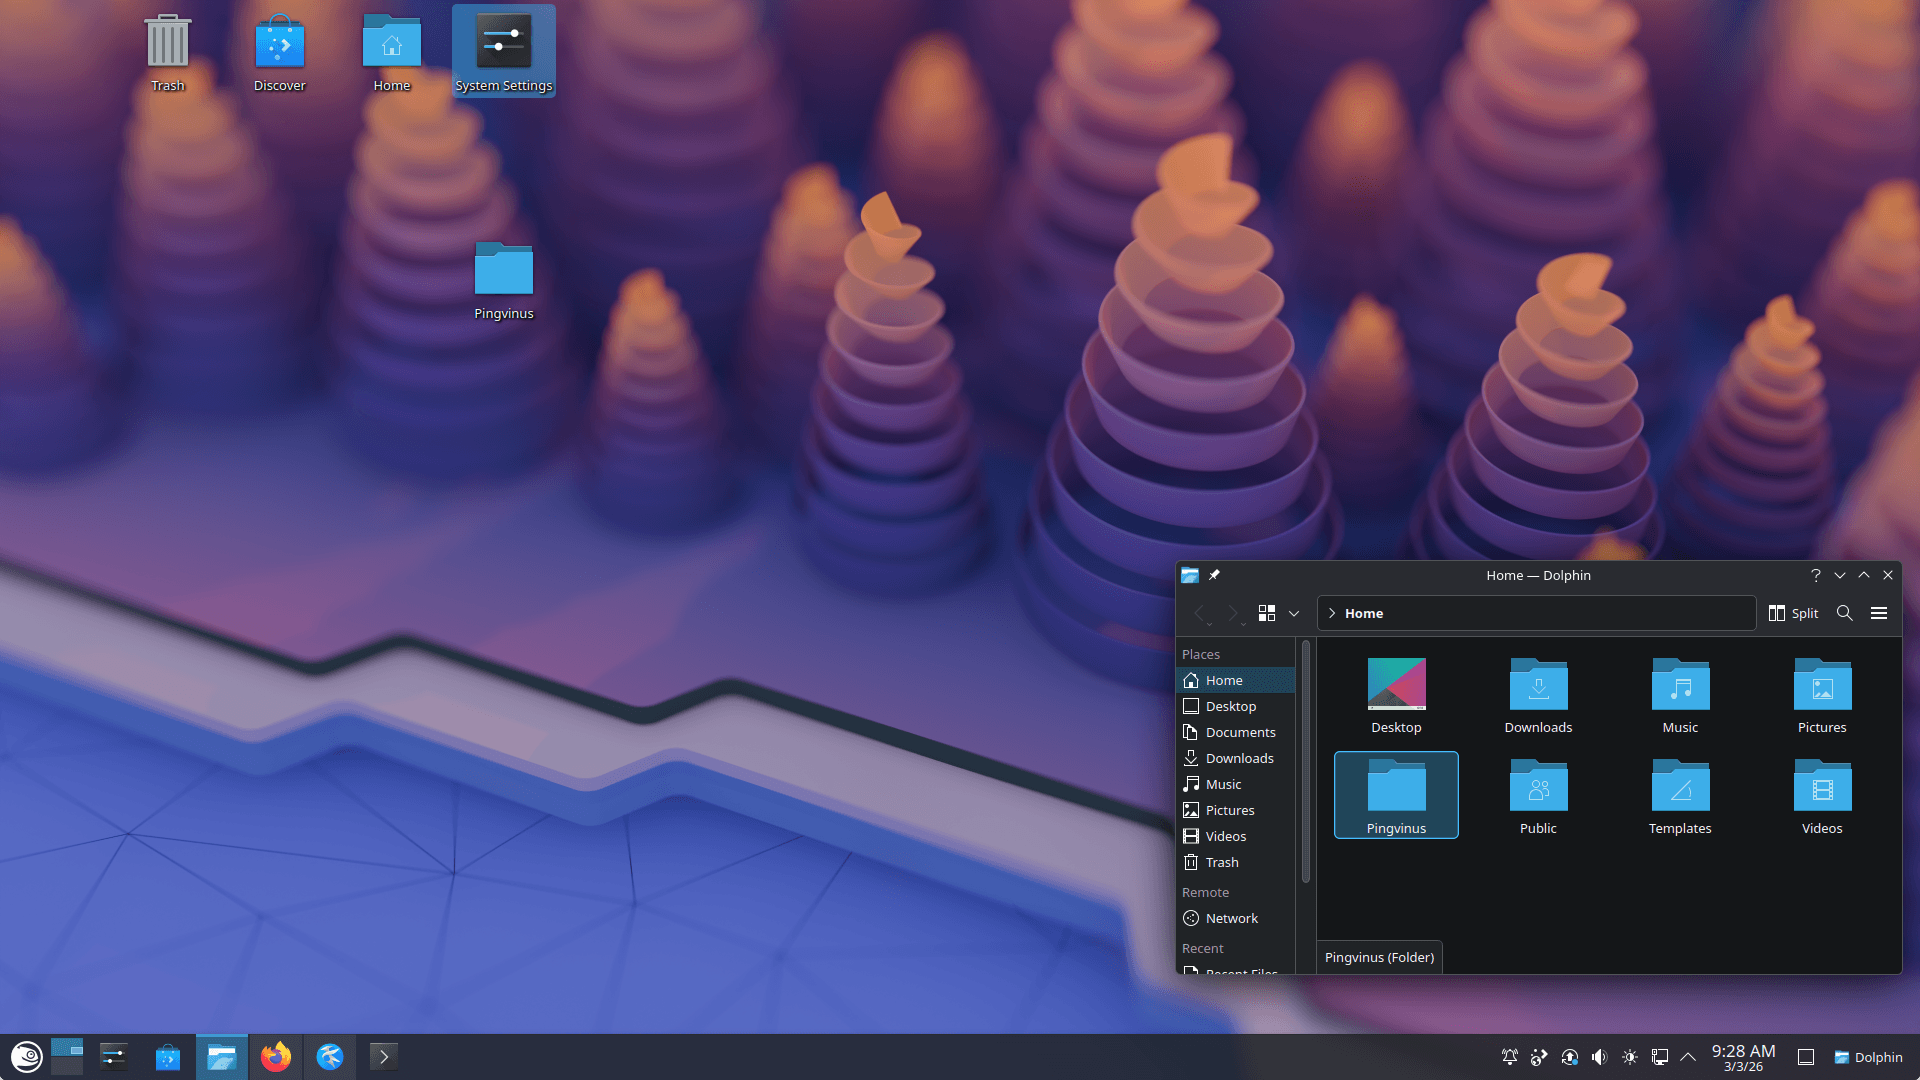Viewport: 1920px width, 1080px height.
Task: Click the breadcrumb chevron before Home
Action: coord(1332,613)
